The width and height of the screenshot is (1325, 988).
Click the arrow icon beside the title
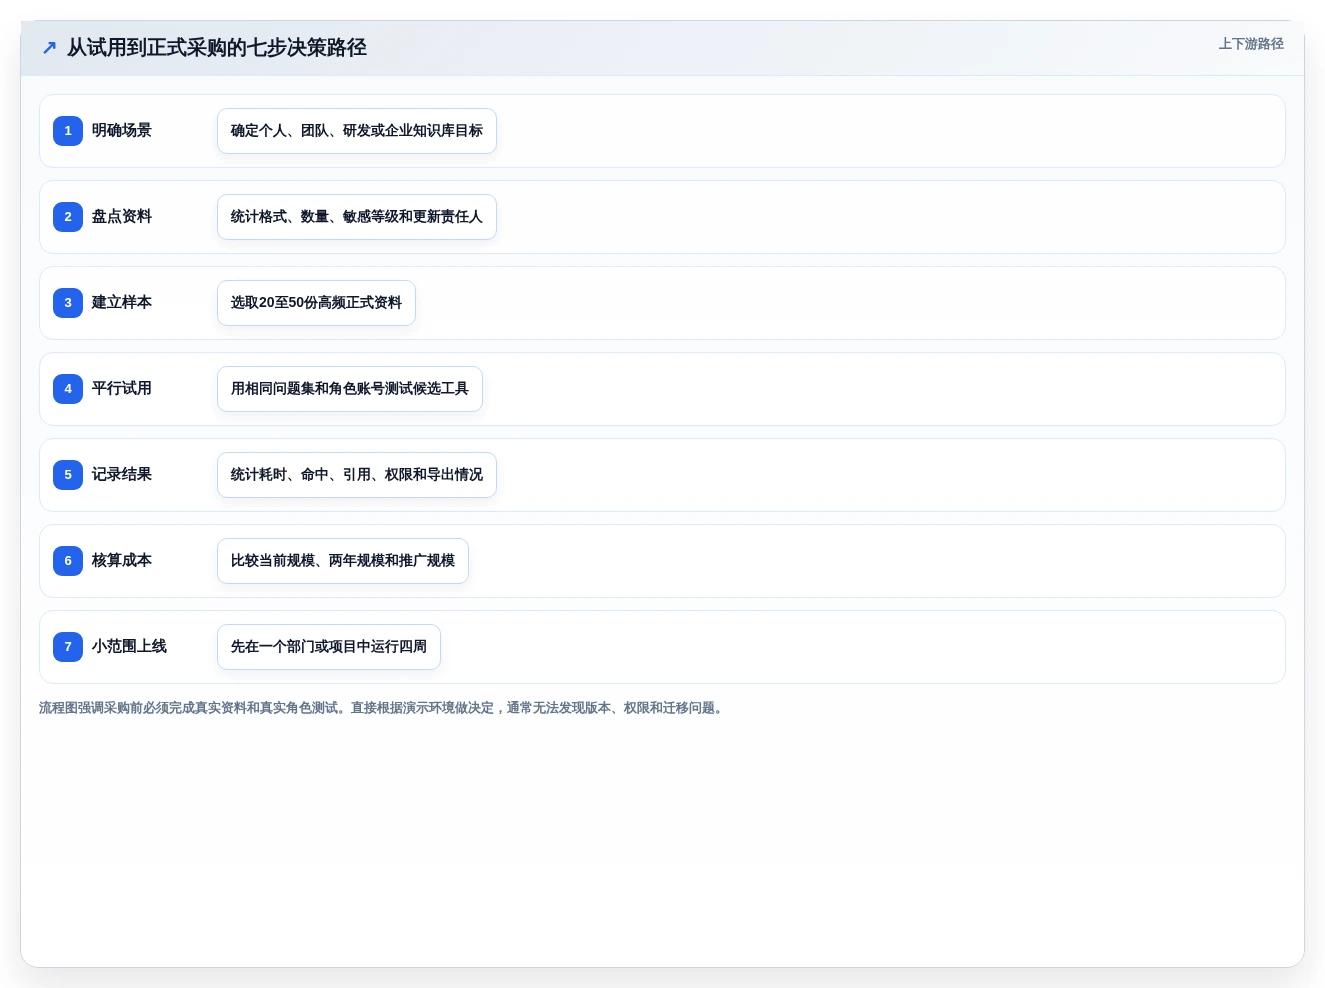click(x=50, y=48)
